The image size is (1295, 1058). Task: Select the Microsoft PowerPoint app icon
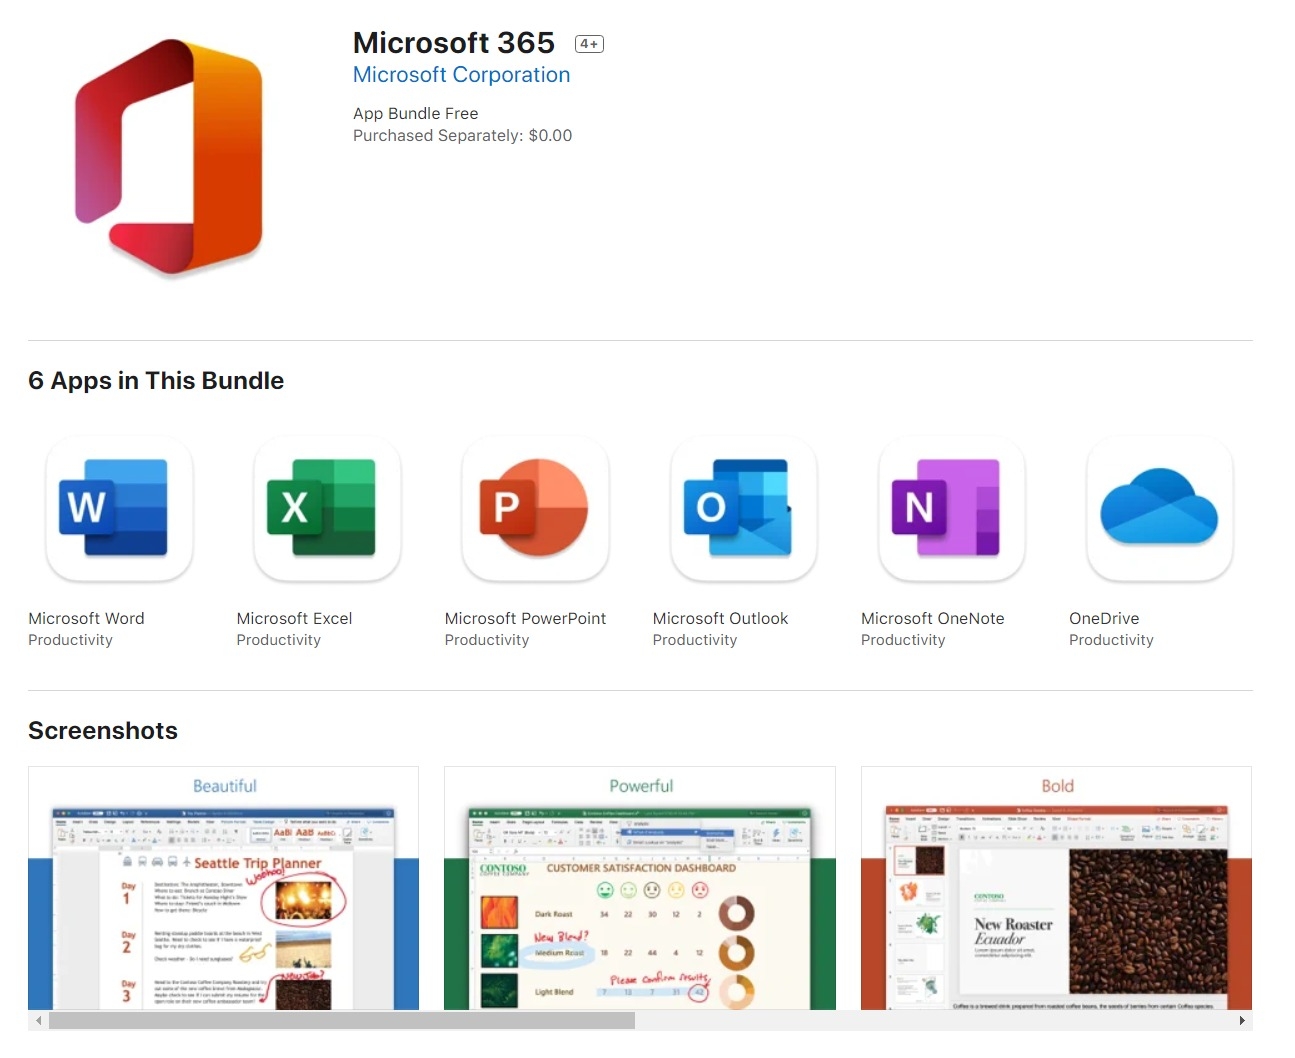tap(535, 508)
